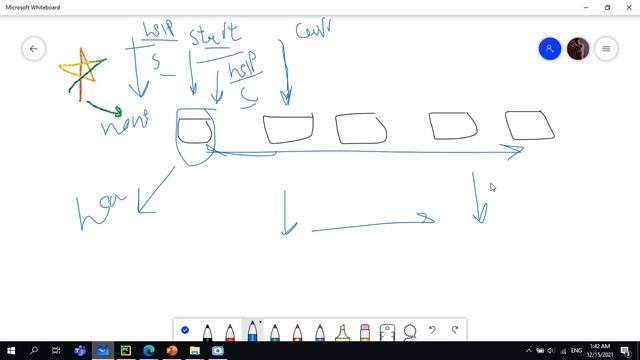Open the screen recorder taskbar icon
Viewport: 640px width, 360px height.
218,351
